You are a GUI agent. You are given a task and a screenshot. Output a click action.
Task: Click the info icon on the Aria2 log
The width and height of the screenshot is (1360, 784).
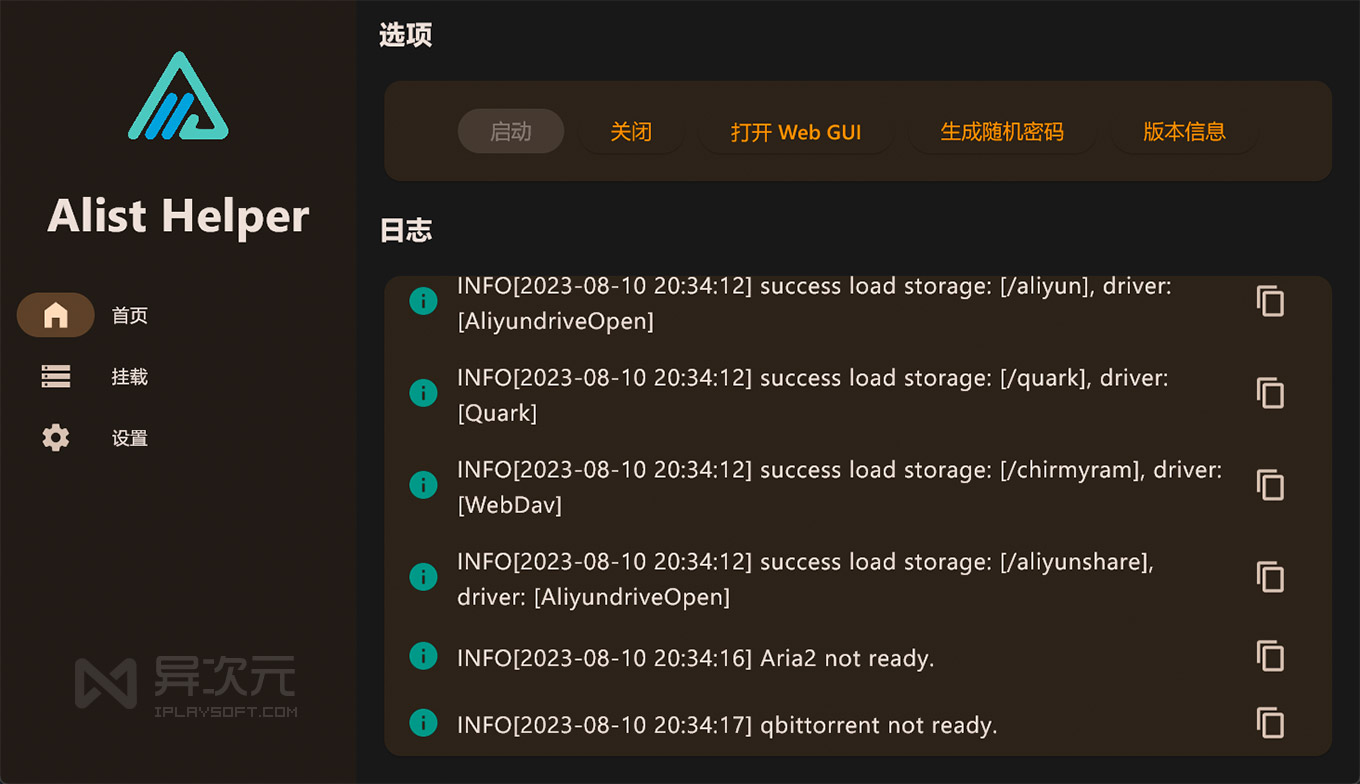(x=423, y=657)
